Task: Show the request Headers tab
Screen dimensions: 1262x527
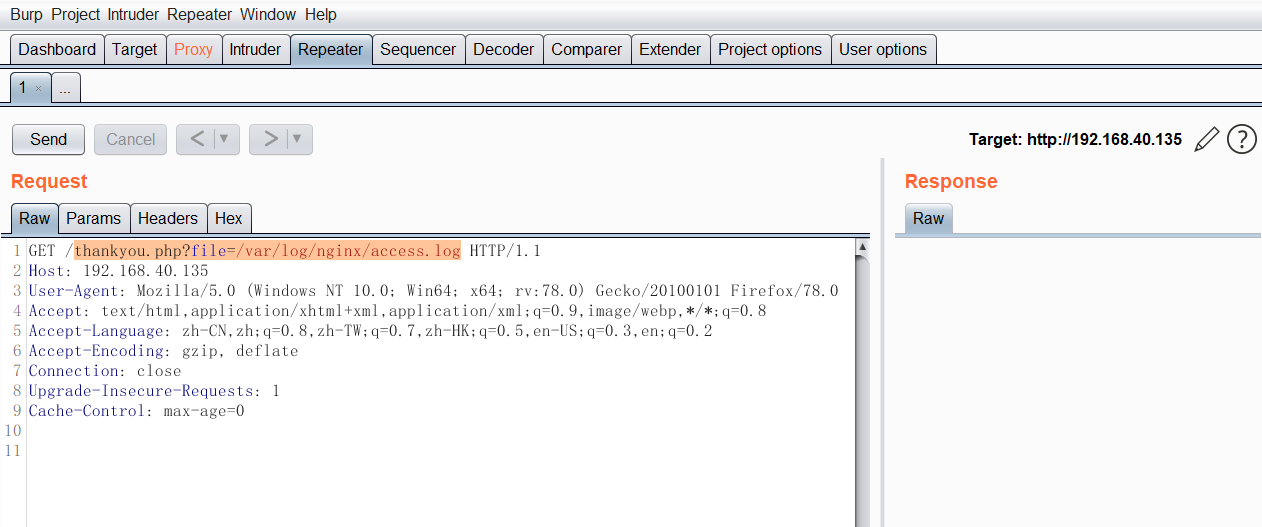Action: coord(168,218)
